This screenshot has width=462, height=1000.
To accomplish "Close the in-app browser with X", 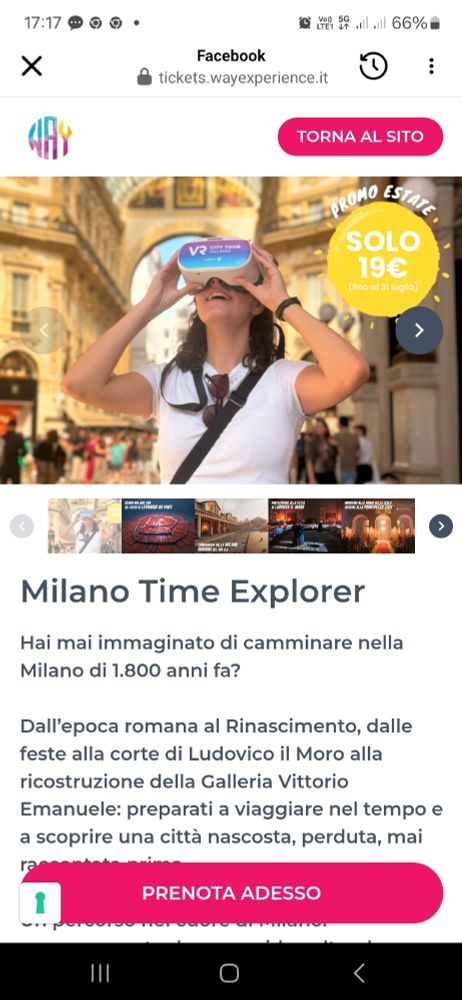I will coord(31,66).
